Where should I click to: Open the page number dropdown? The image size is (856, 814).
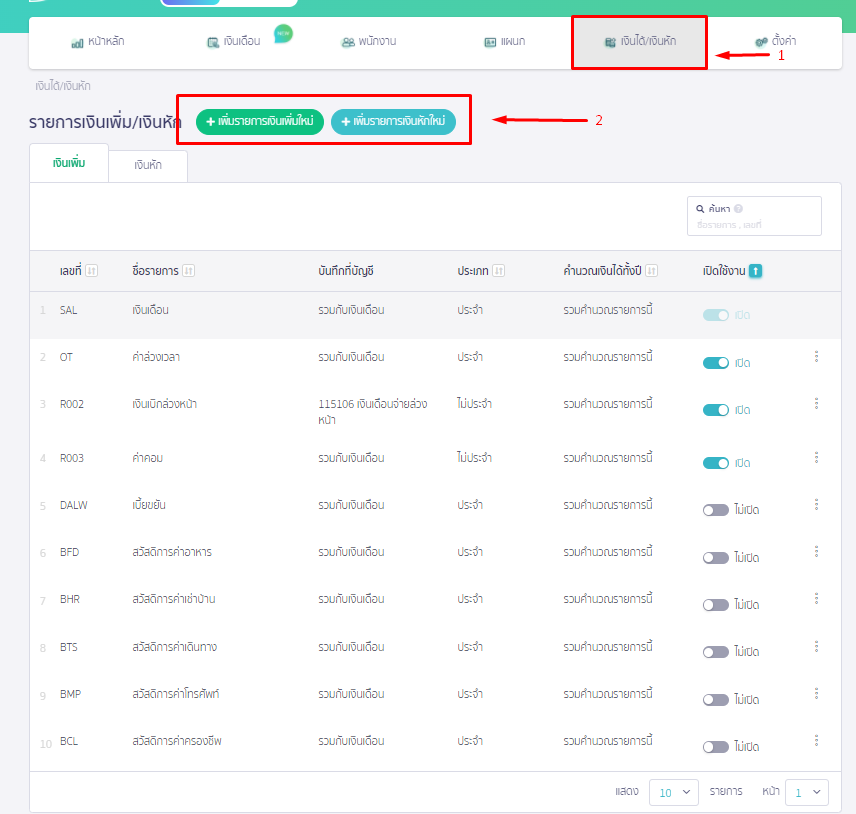point(806,792)
